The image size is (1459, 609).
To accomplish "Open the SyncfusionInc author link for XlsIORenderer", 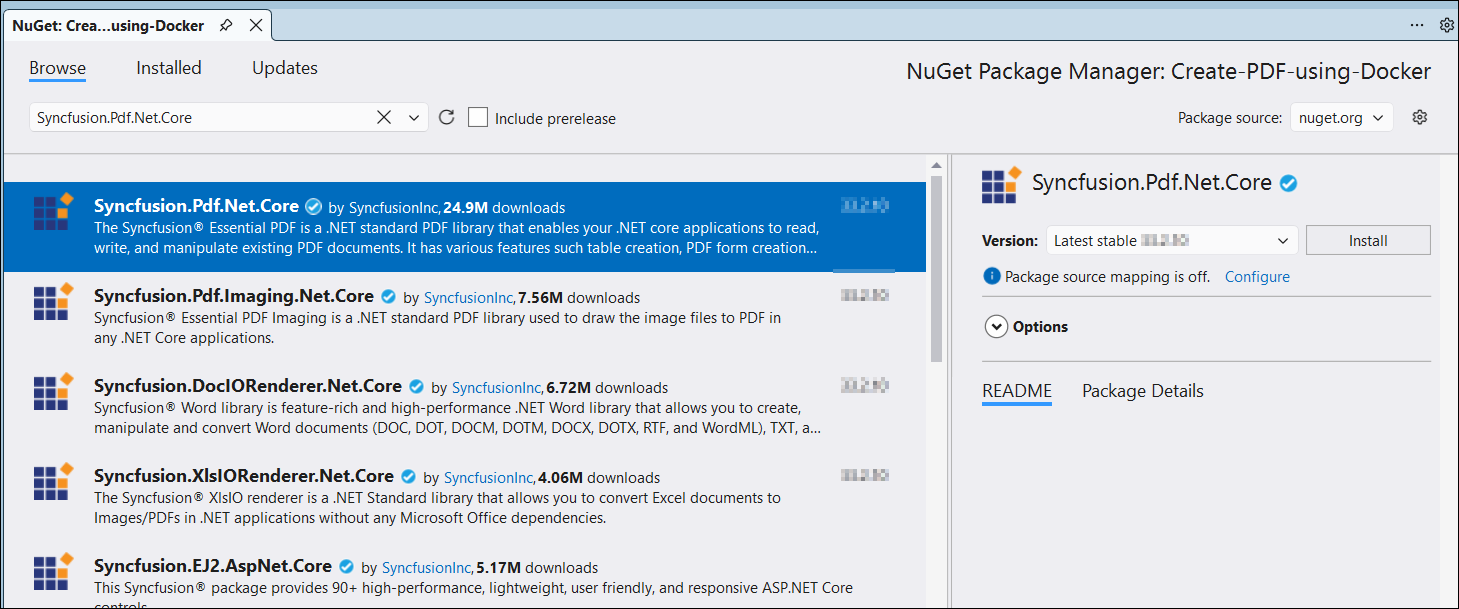I will click(490, 478).
